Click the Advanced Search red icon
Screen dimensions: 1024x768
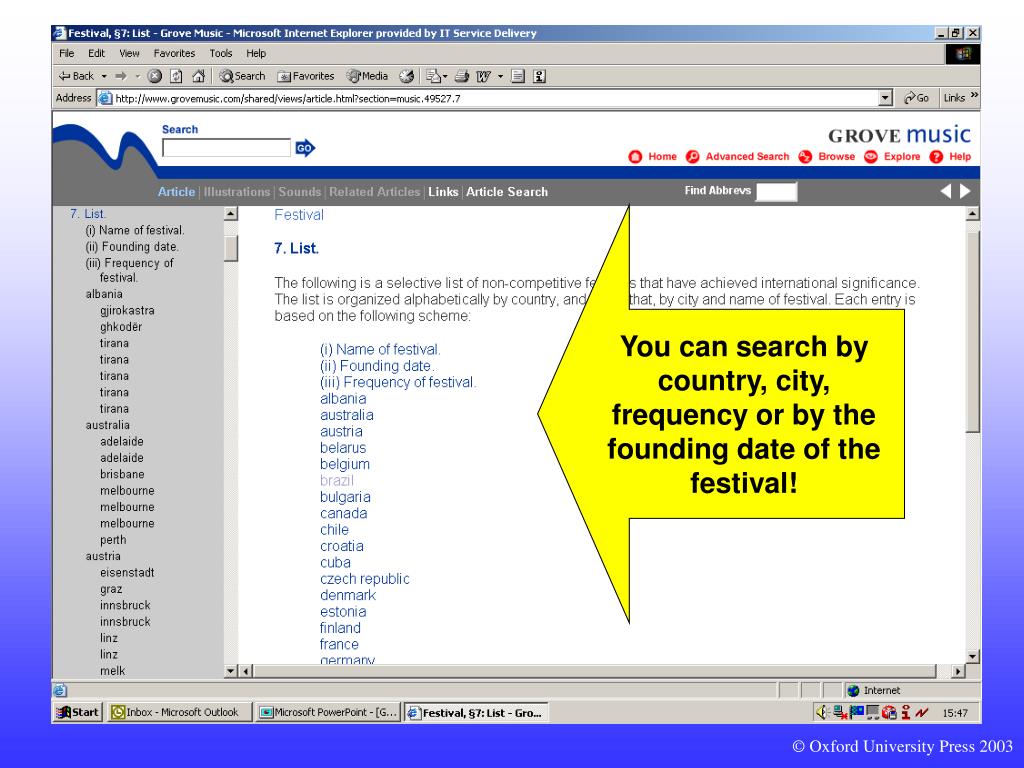[x=693, y=157]
